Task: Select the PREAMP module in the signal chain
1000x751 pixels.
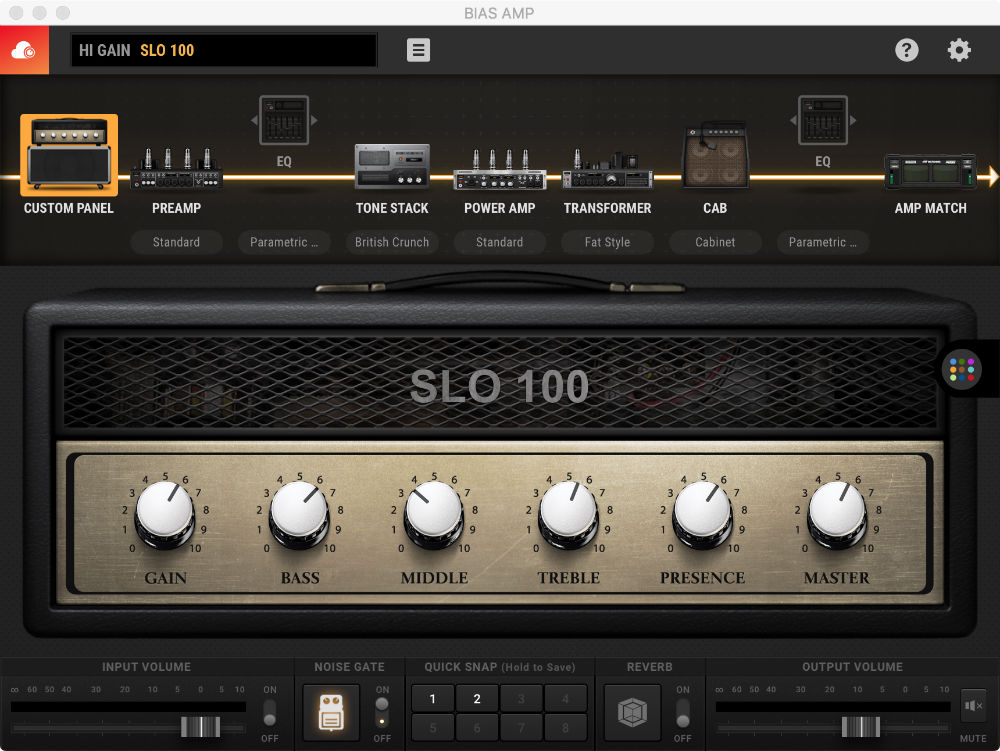Action: (176, 170)
